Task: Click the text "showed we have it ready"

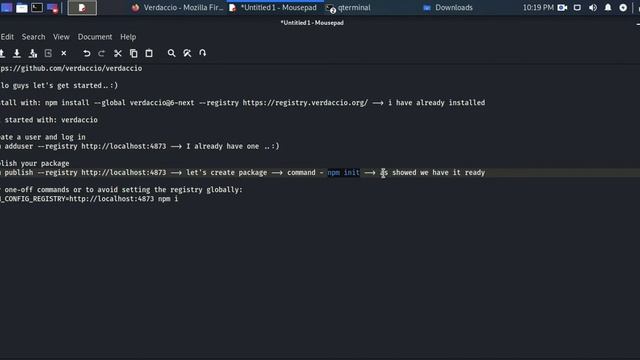Action: pos(439,172)
